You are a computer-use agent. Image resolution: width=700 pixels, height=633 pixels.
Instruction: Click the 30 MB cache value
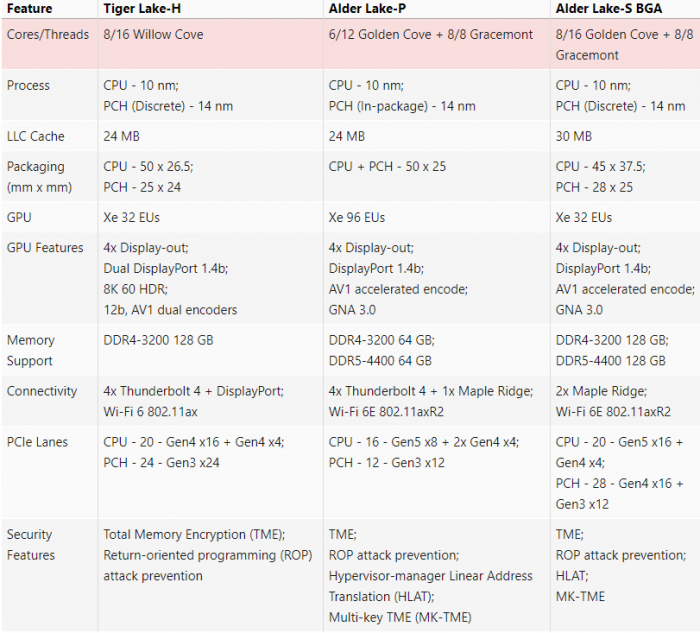point(574,137)
